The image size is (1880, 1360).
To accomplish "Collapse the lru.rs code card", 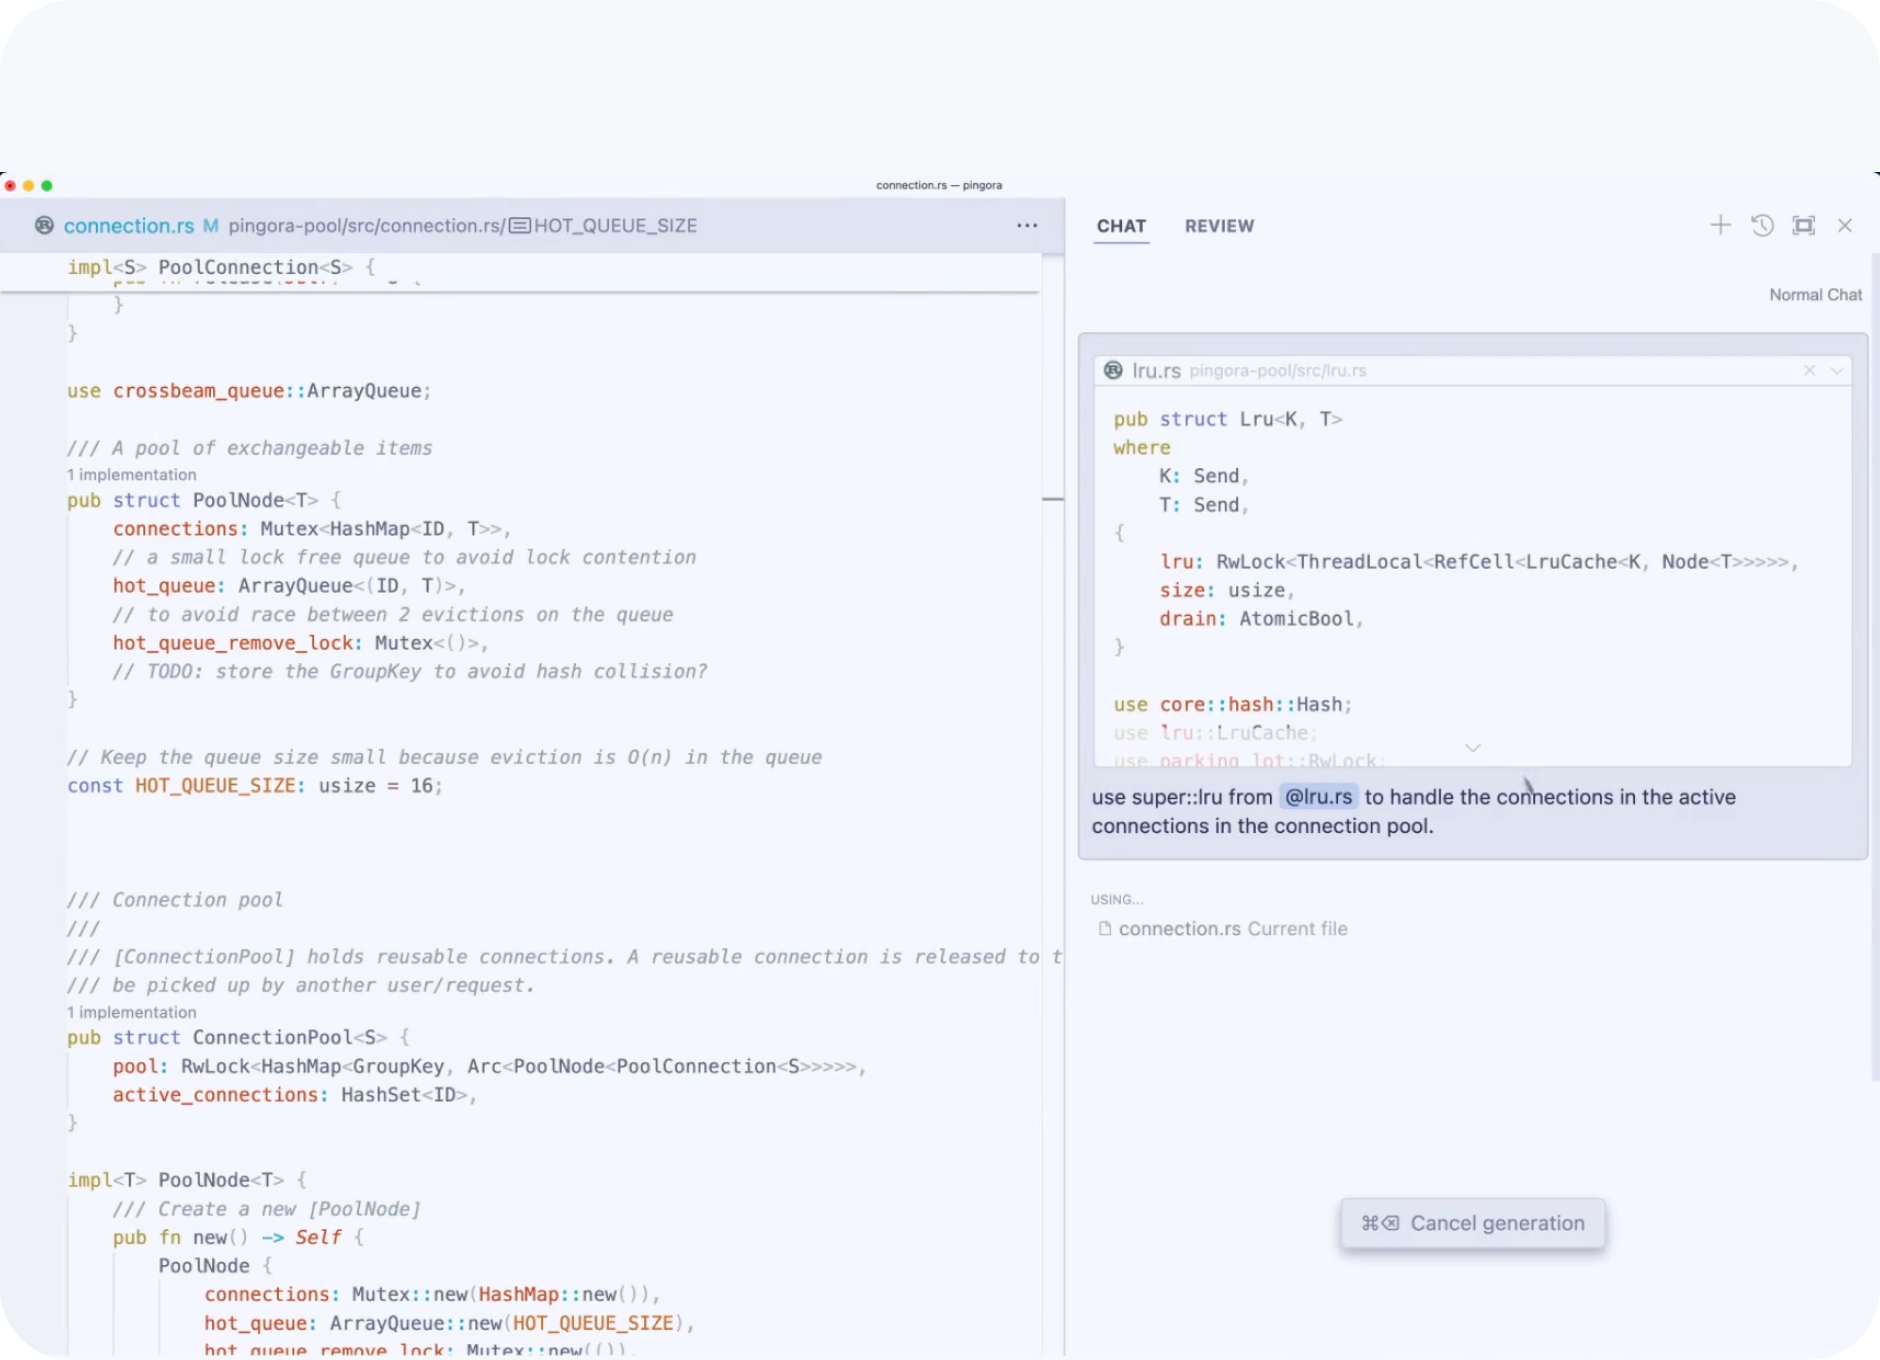I will pos(1836,371).
